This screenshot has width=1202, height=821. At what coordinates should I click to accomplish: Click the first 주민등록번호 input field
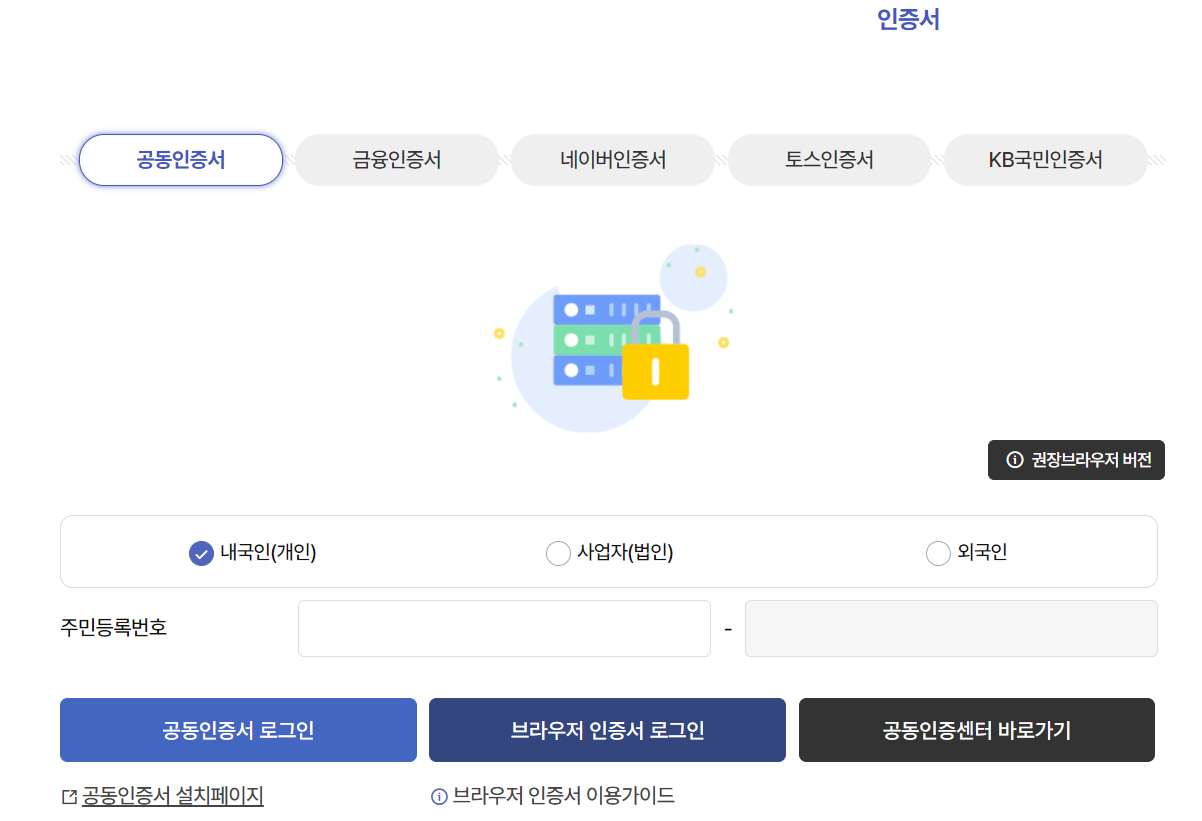click(x=504, y=628)
